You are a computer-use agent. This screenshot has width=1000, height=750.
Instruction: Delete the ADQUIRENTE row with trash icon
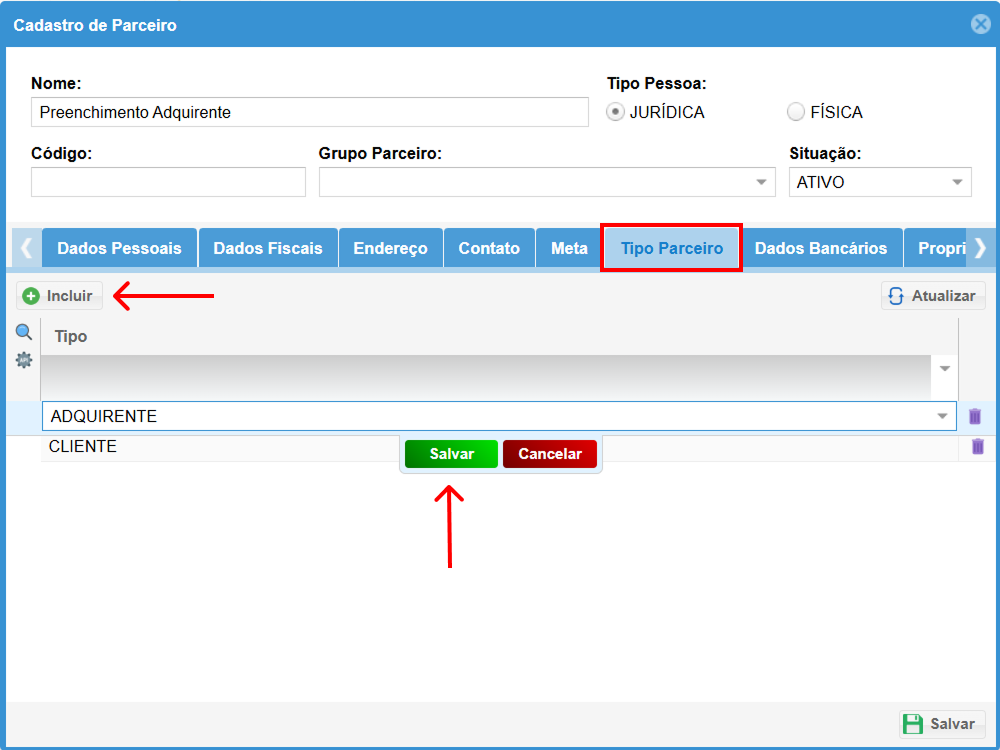coord(975,416)
